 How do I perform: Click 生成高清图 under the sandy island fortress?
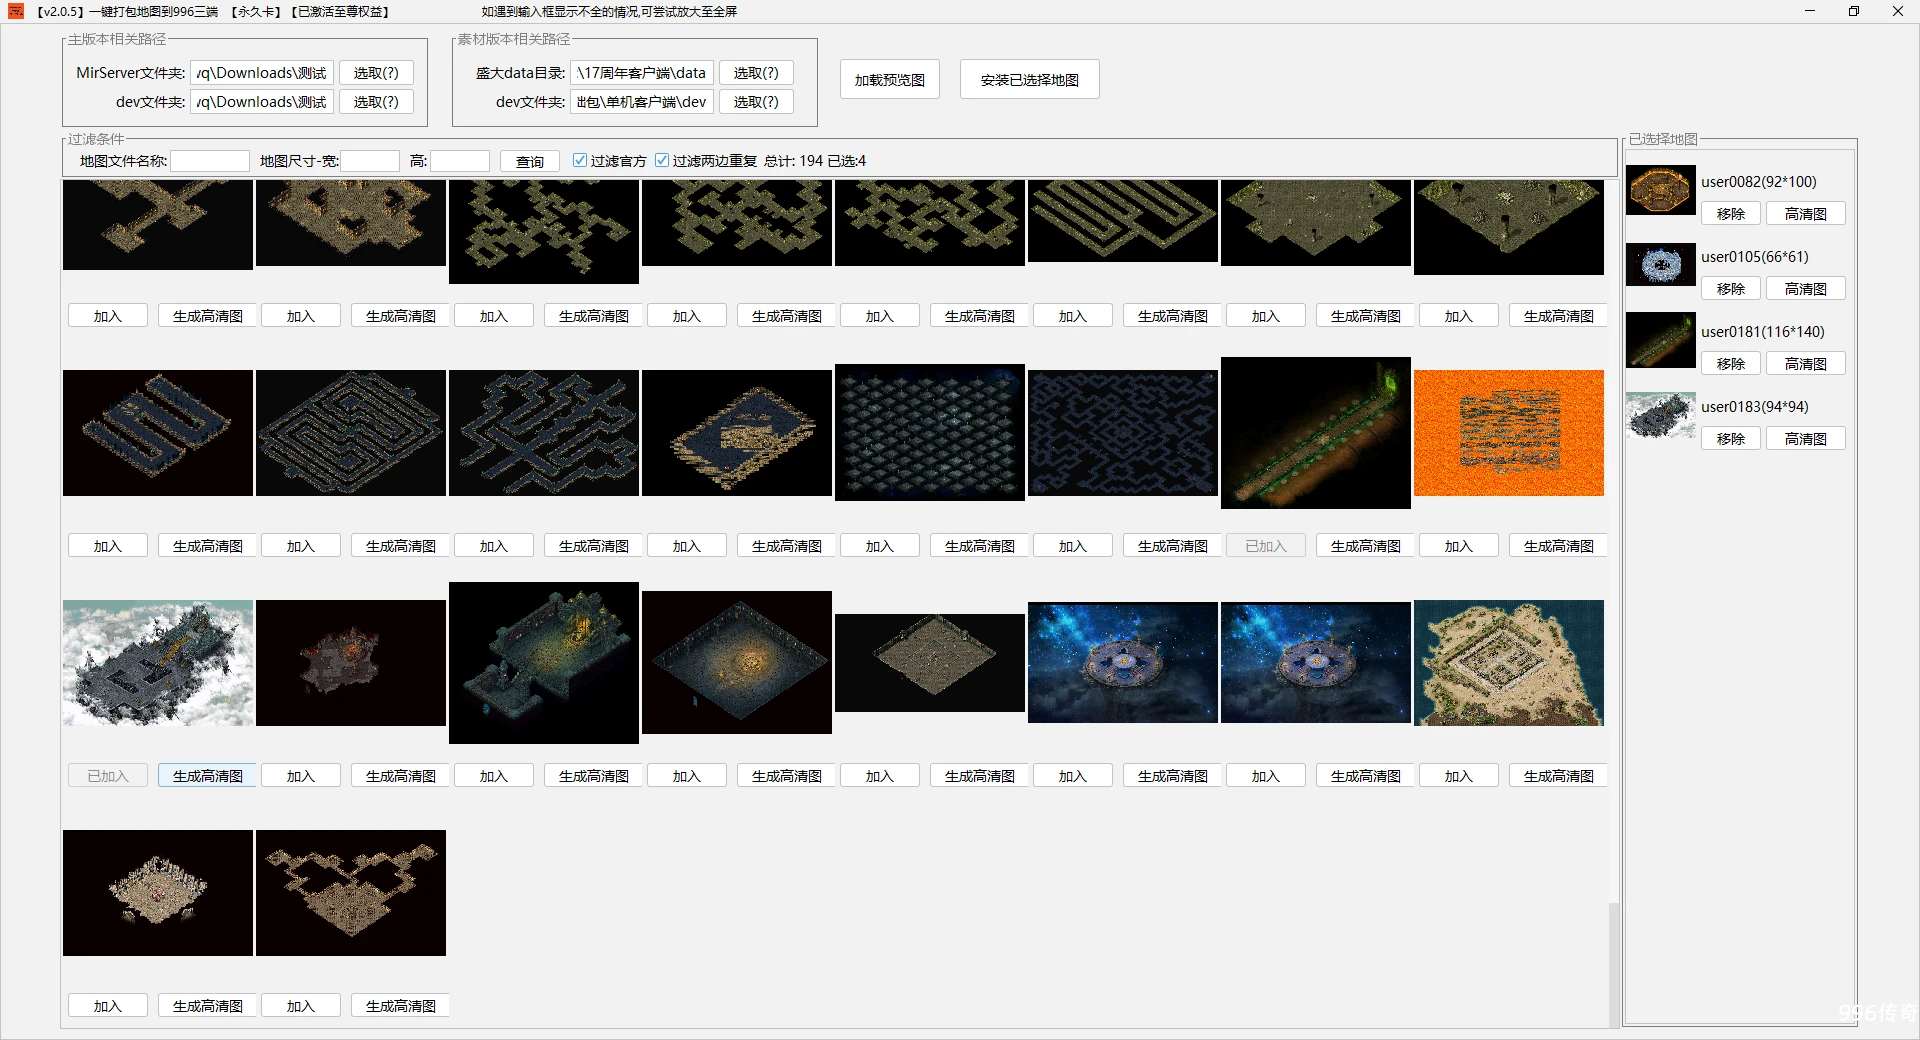coord(1558,776)
